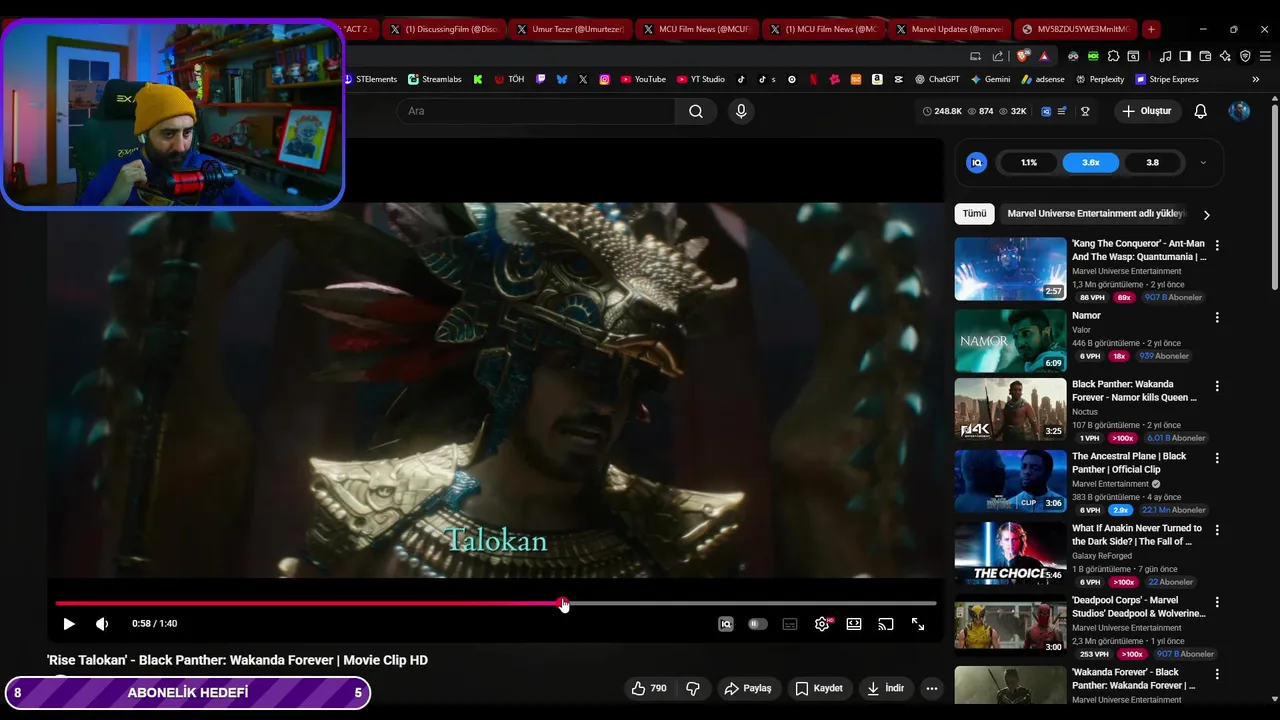Open Namor video title link
Image resolution: width=1280 pixels, height=720 pixels.
tap(1086, 316)
